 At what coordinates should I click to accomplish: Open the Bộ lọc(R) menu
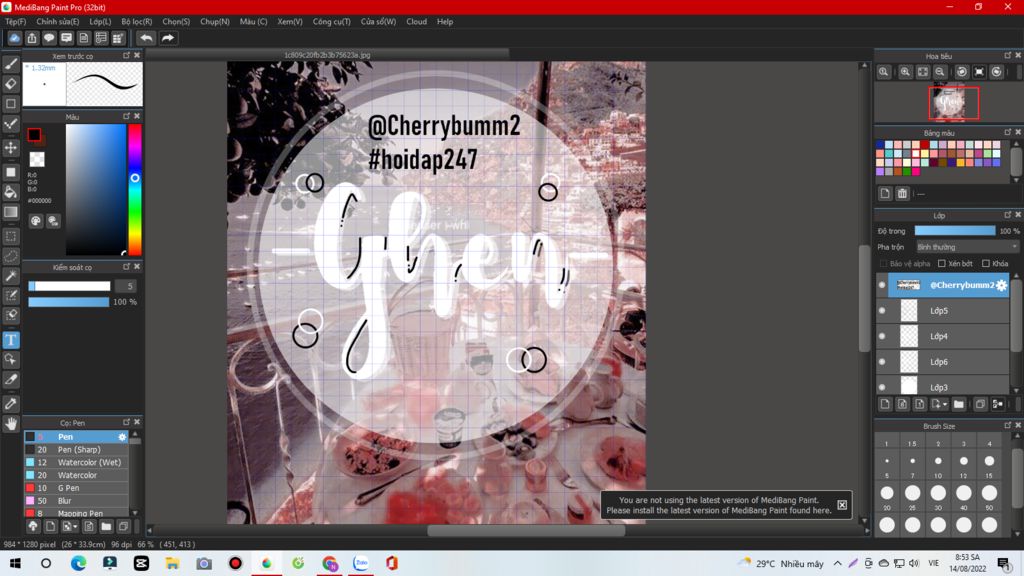(x=136, y=22)
